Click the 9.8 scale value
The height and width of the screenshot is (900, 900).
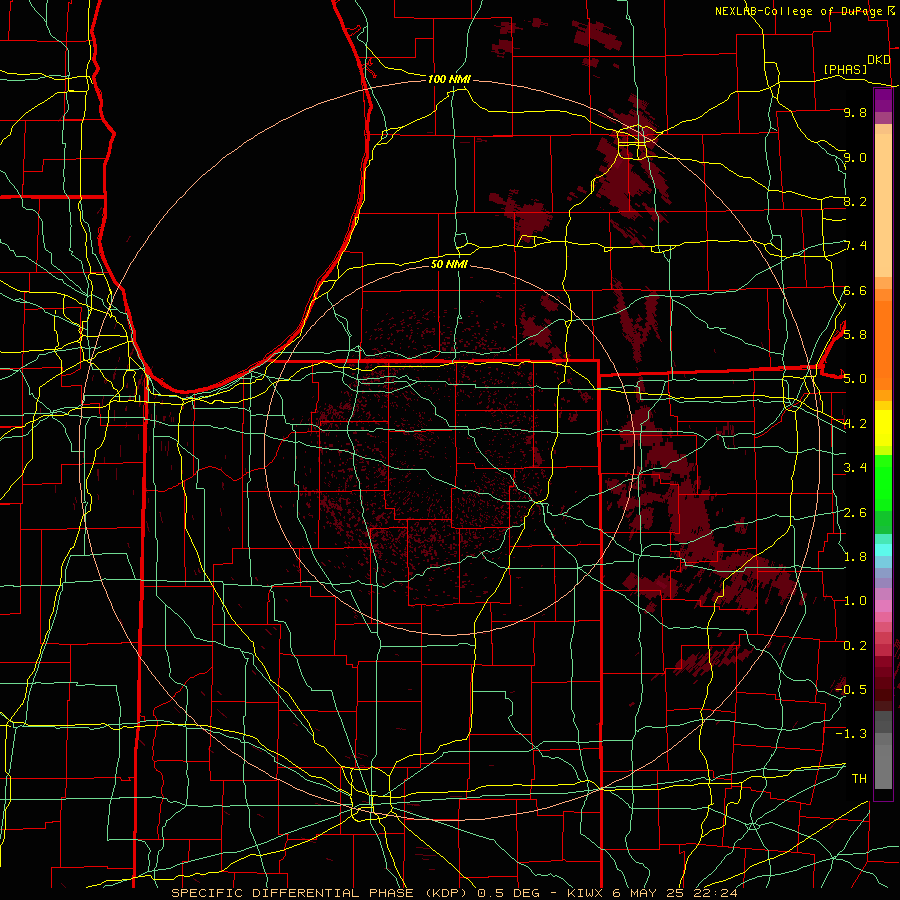pyautogui.click(x=855, y=112)
